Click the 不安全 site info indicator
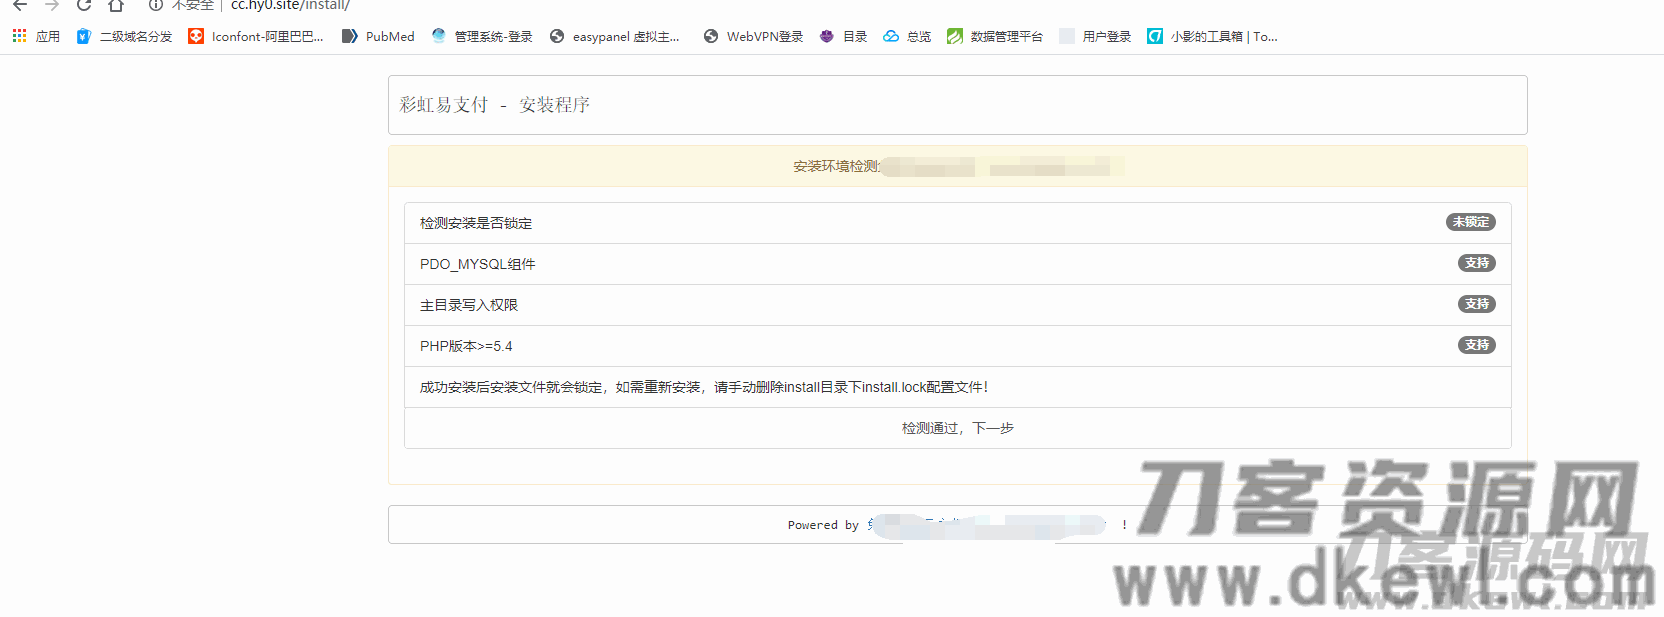The width and height of the screenshot is (1664, 617). point(183,5)
